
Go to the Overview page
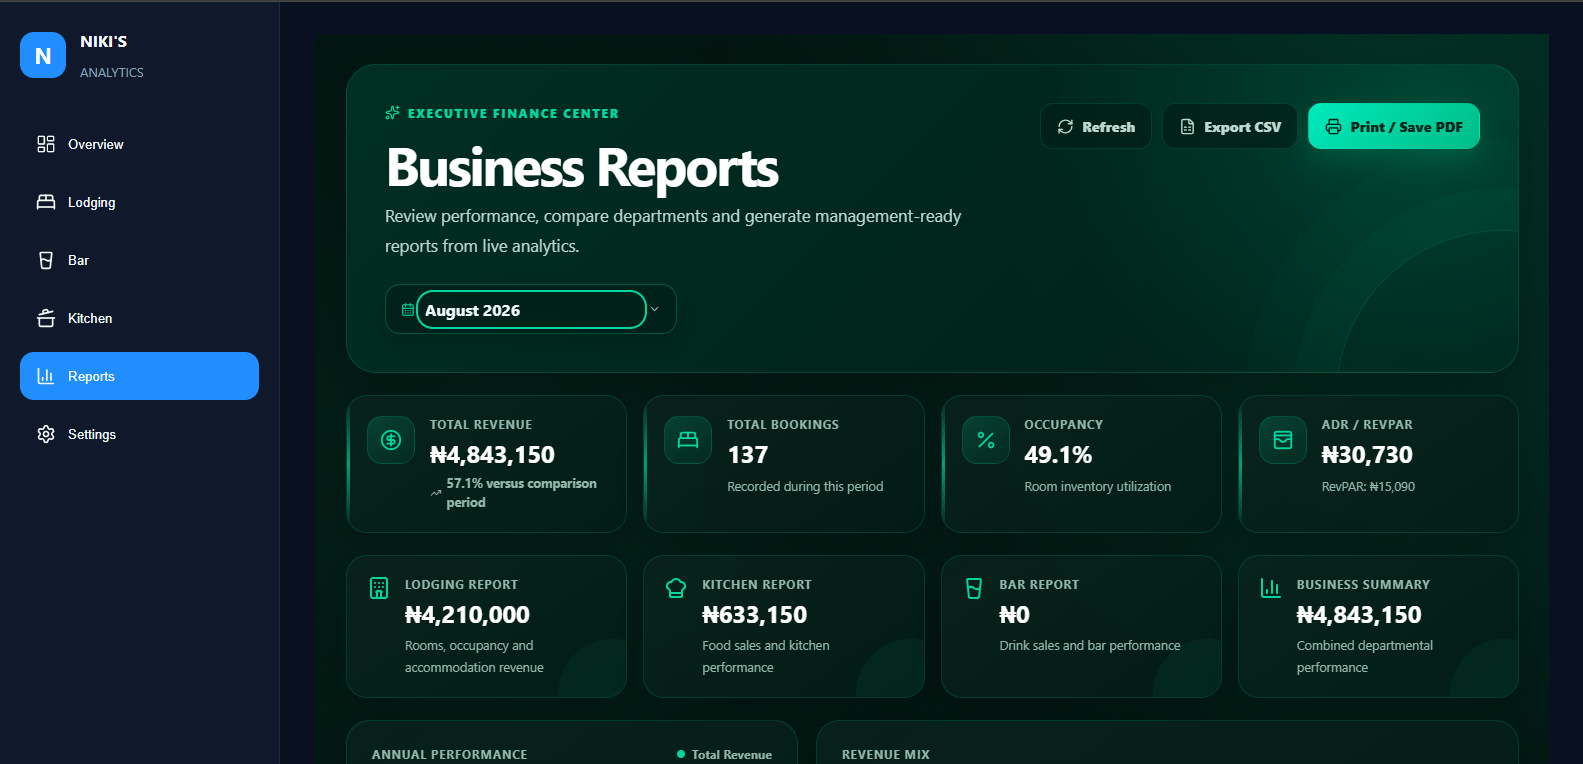(x=139, y=144)
